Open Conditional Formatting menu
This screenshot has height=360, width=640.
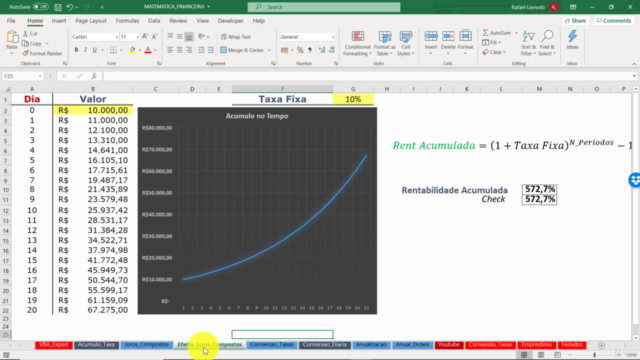358,43
